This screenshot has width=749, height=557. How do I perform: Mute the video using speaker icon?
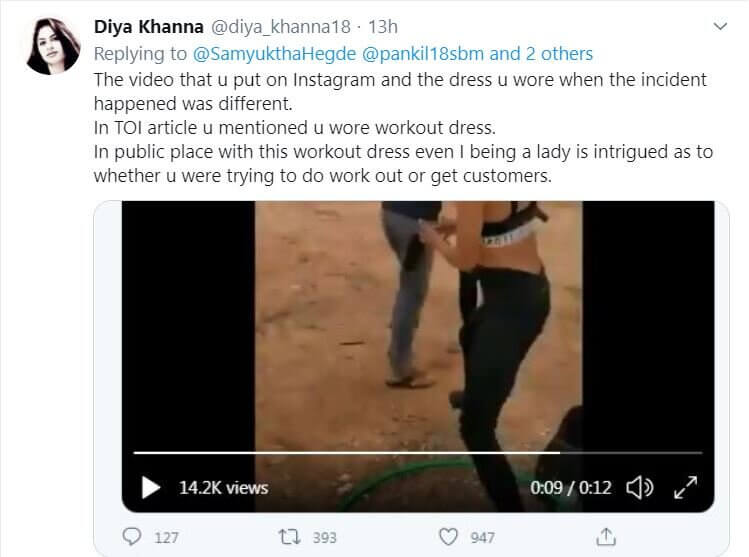(x=638, y=488)
